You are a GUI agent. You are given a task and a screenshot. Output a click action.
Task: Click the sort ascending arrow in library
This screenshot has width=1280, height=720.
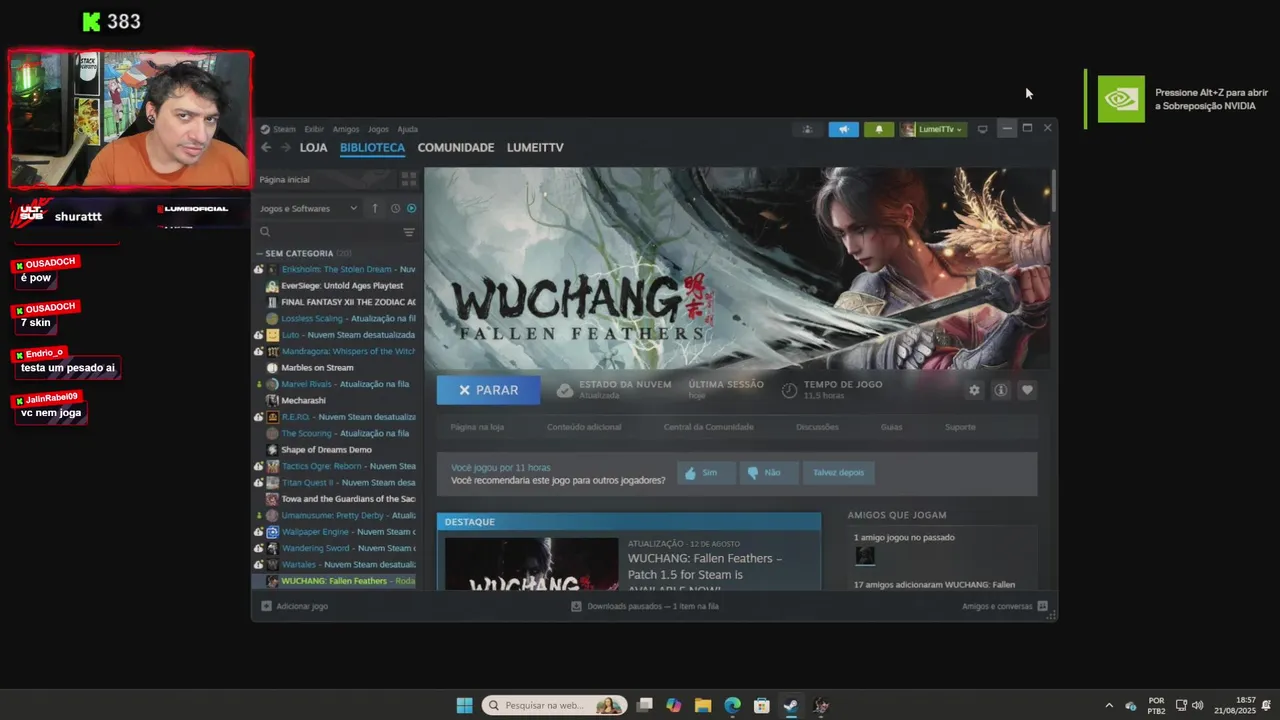pos(375,208)
